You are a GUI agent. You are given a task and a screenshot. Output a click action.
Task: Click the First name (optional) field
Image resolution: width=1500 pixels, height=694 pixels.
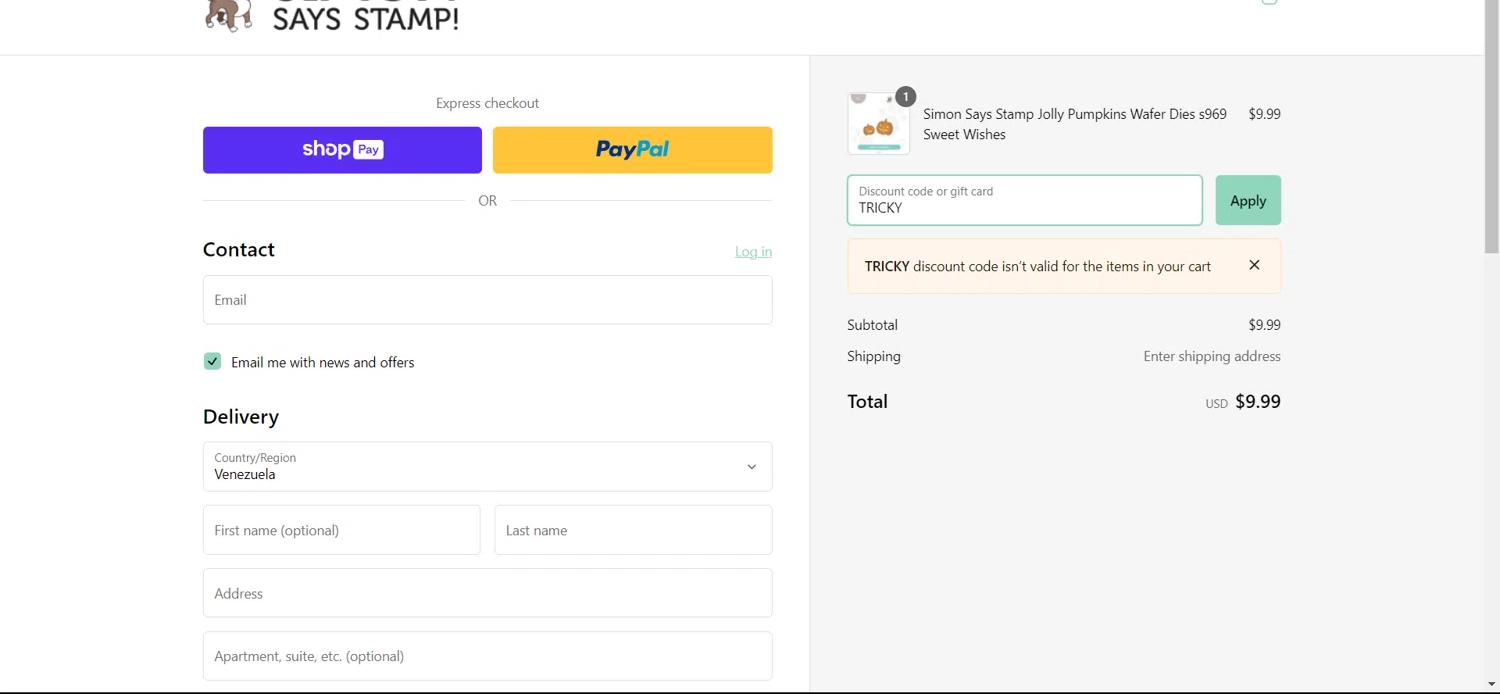click(342, 530)
